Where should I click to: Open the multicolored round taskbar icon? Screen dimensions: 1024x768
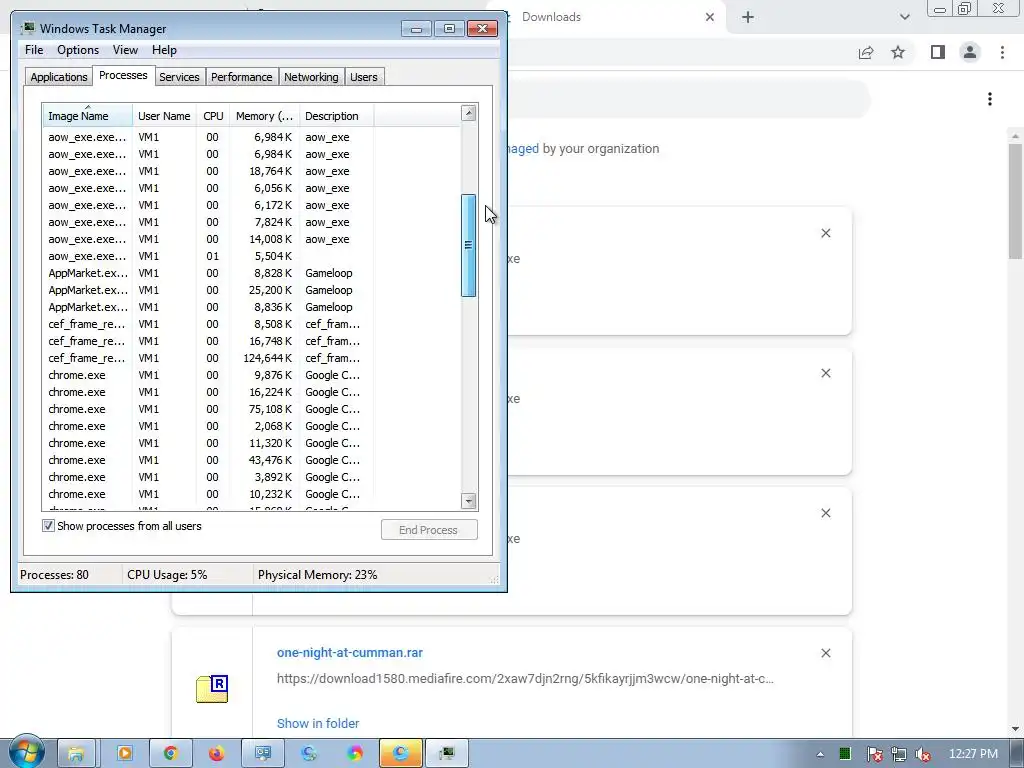pos(355,754)
